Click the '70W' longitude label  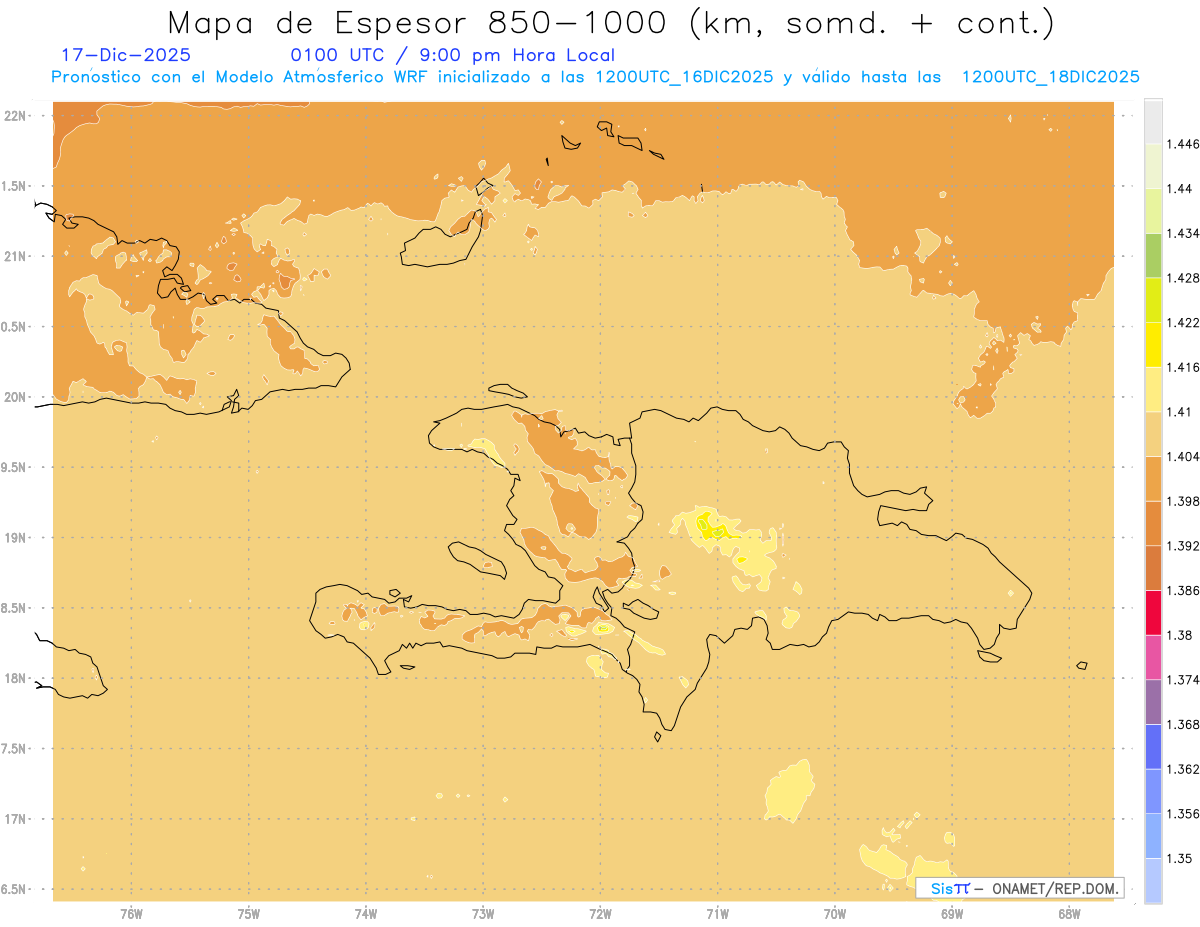[x=835, y=914]
